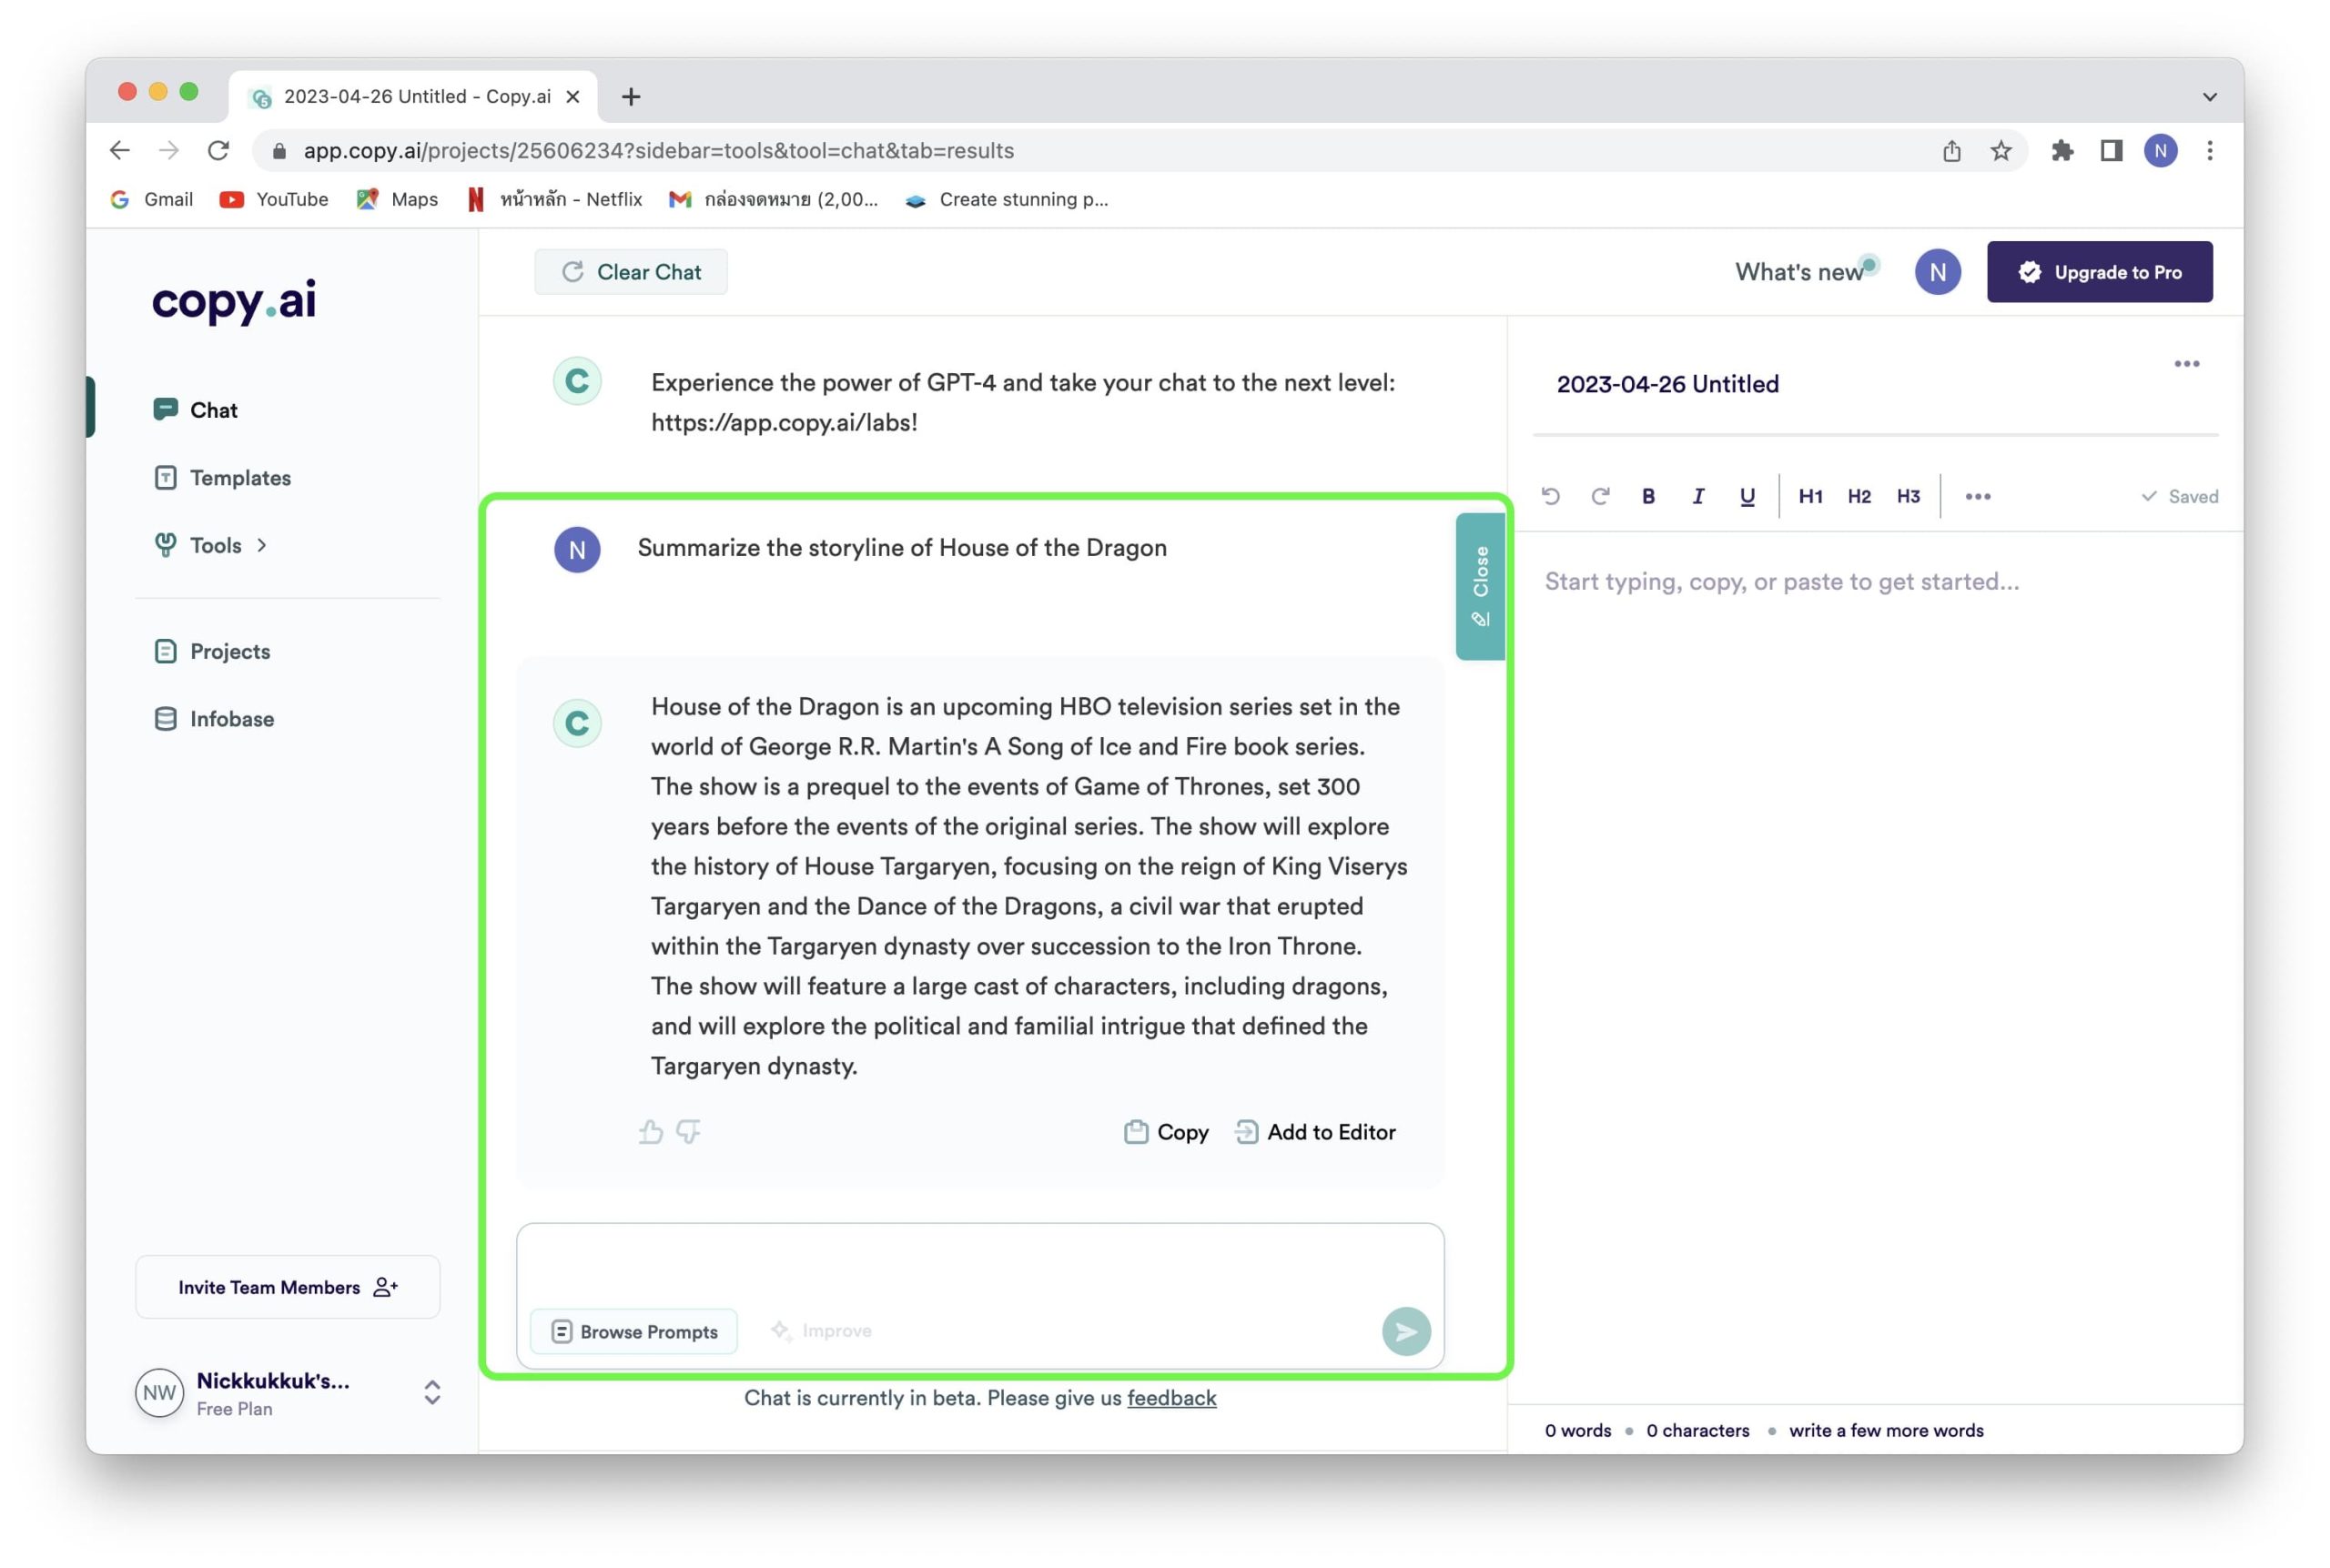Copy the chat response to clipboard
The image size is (2330, 1568).
pos(1167,1132)
